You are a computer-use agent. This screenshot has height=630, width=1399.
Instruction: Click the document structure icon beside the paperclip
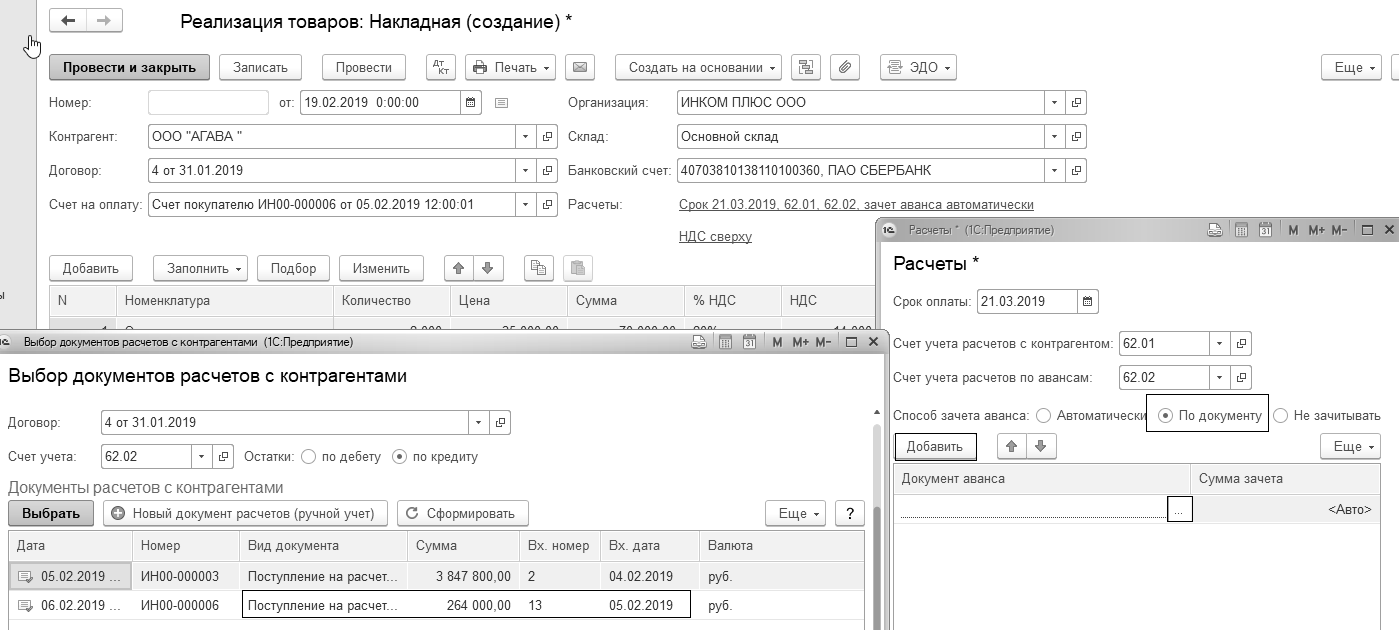(x=806, y=67)
